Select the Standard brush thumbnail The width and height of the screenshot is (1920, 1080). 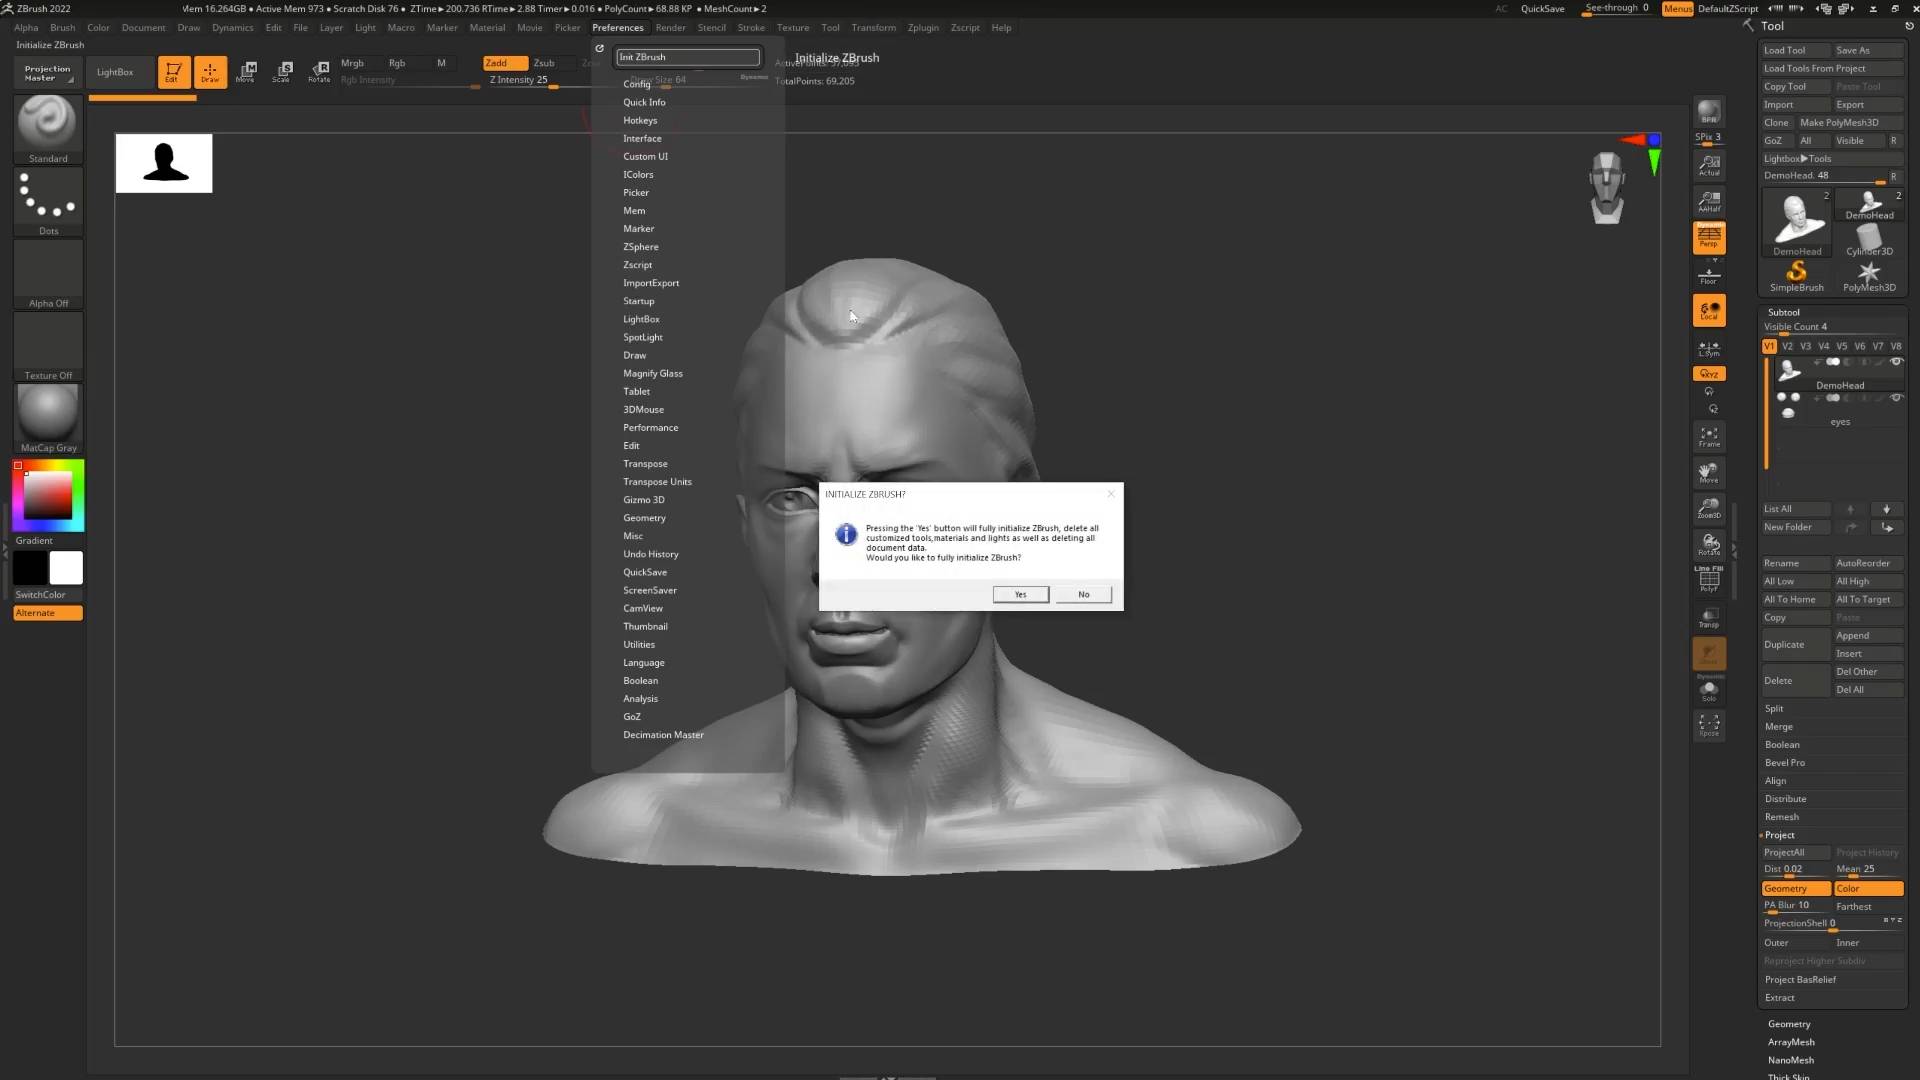(47, 124)
